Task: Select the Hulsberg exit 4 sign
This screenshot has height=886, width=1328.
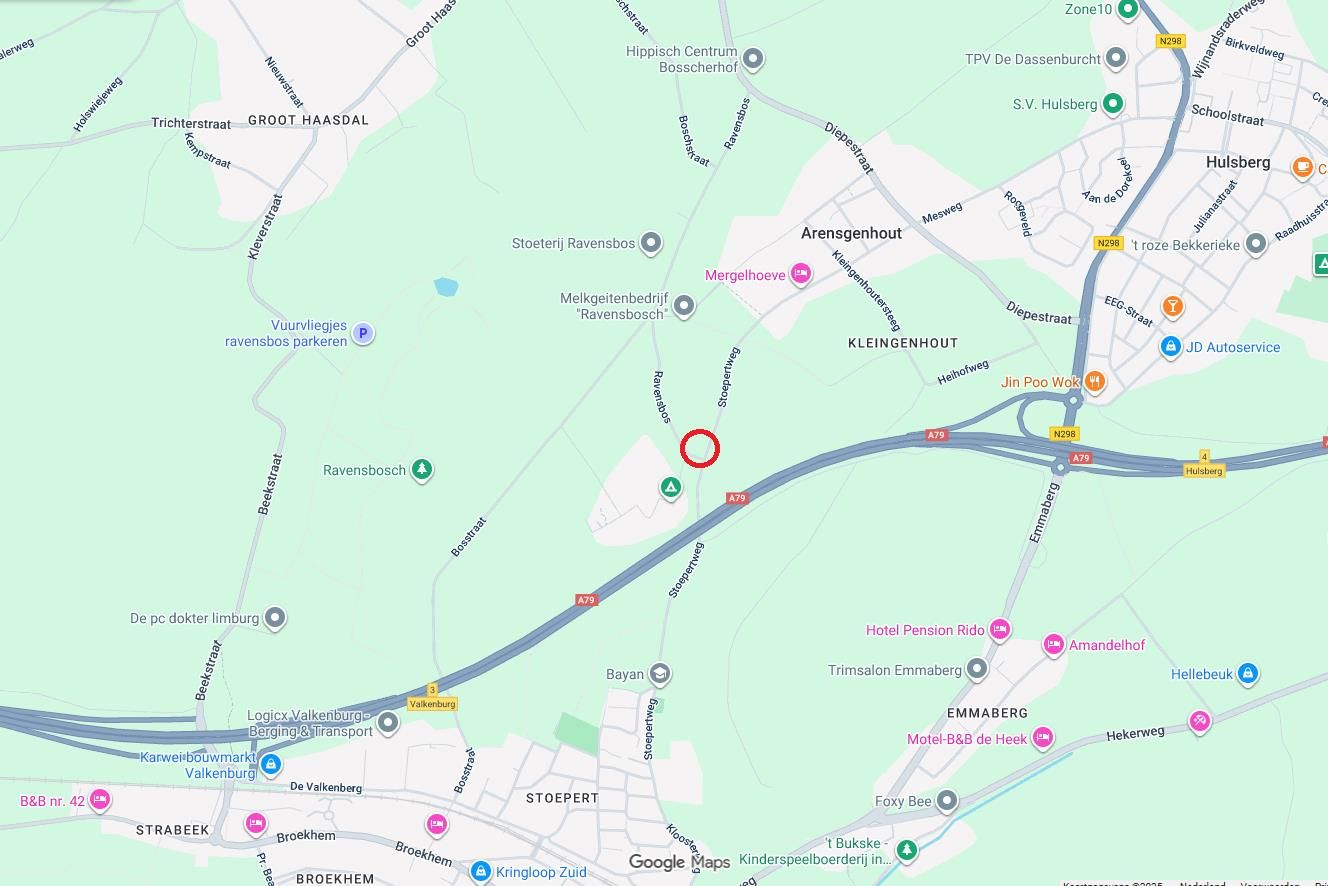Action: [1204, 464]
